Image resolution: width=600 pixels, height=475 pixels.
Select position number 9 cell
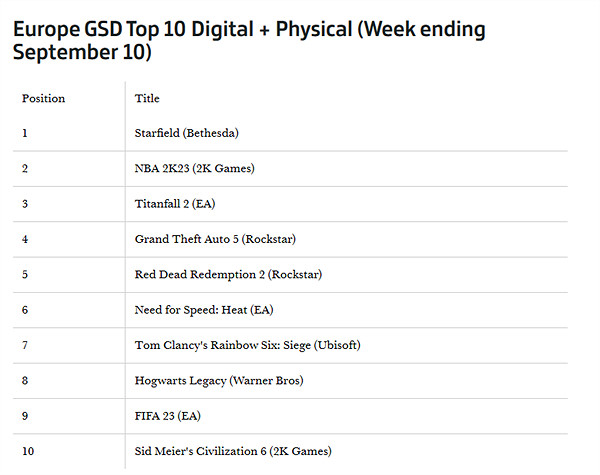click(25, 416)
